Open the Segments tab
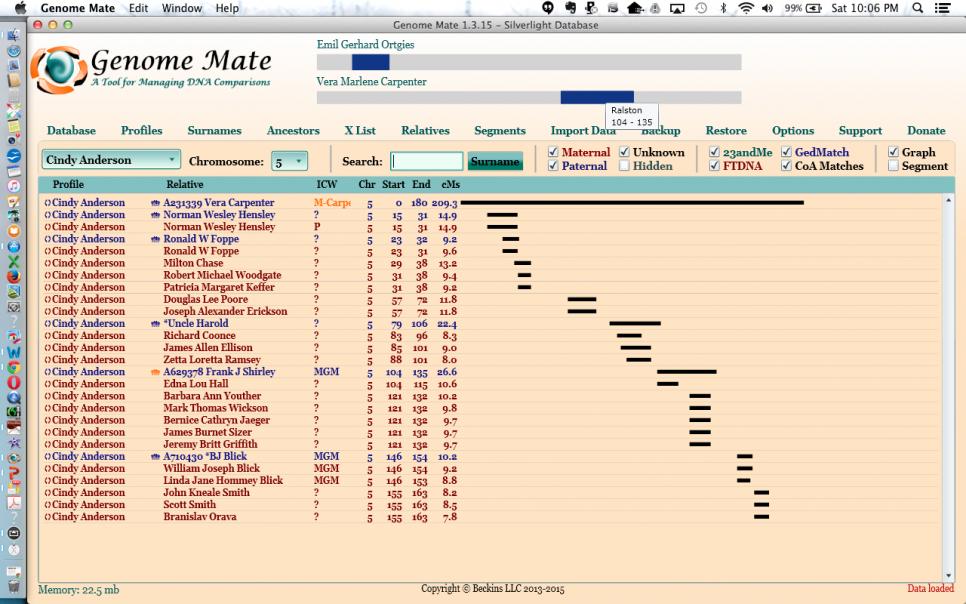This screenshot has height=604, width=966. 500,131
